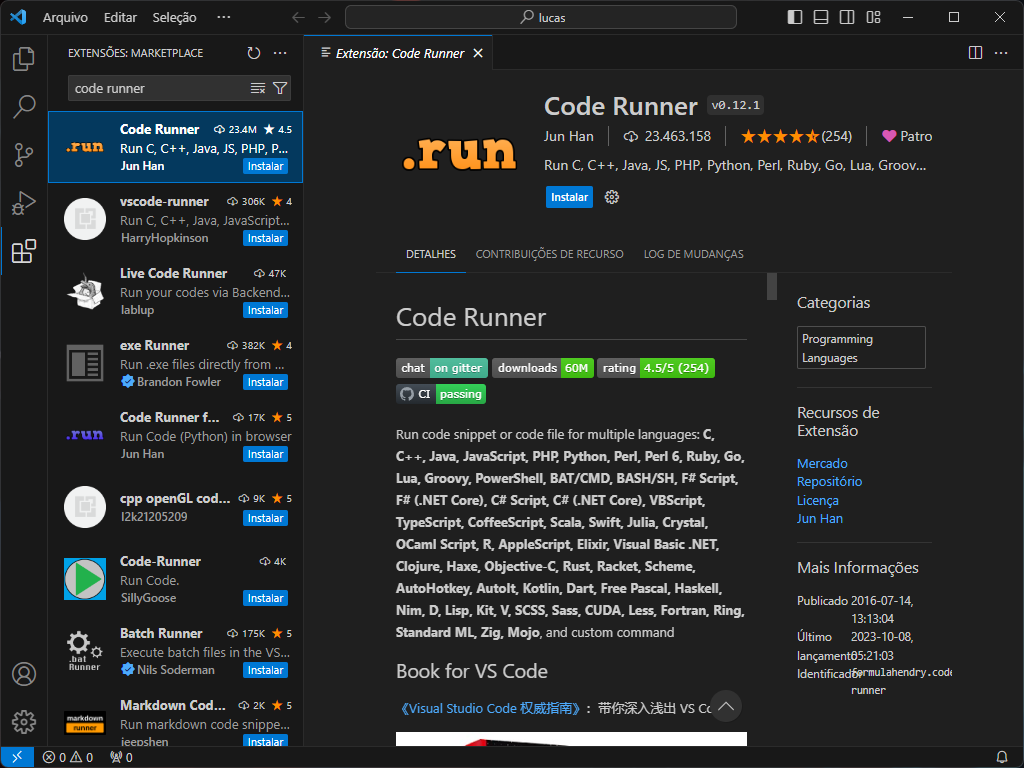Click inside the code runner search field
The image size is (1024, 768).
click(150, 88)
